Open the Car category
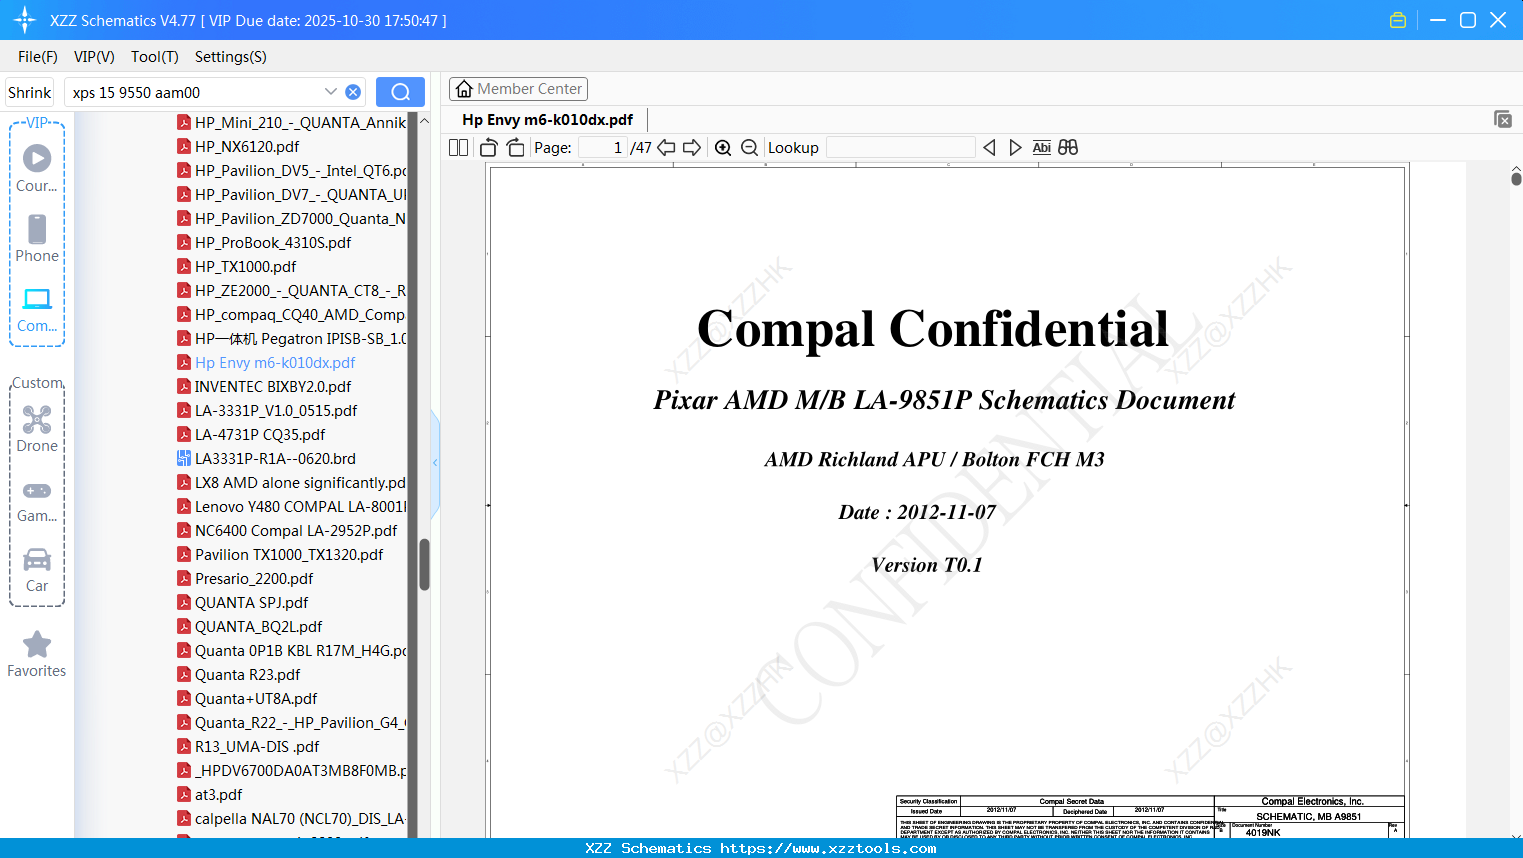The height and width of the screenshot is (858, 1523). (x=37, y=570)
